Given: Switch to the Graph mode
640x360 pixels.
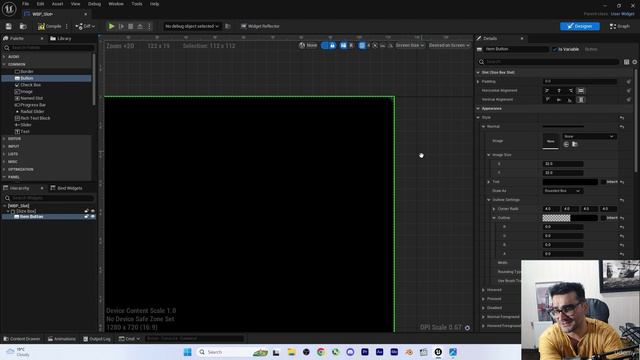Looking at the screenshot, I should (x=620, y=26).
